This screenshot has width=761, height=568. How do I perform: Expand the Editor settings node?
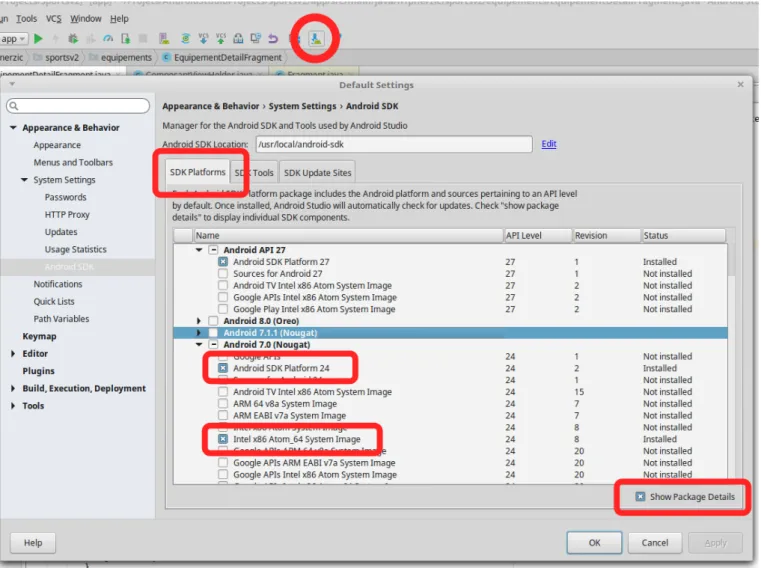pos(13,353)
